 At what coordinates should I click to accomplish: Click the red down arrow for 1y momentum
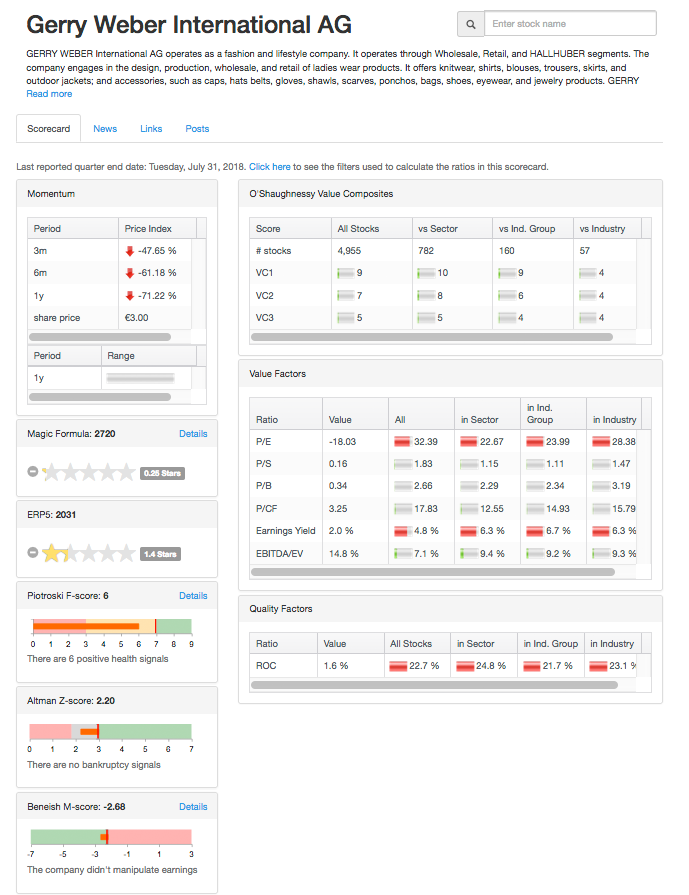pos(129,295)
